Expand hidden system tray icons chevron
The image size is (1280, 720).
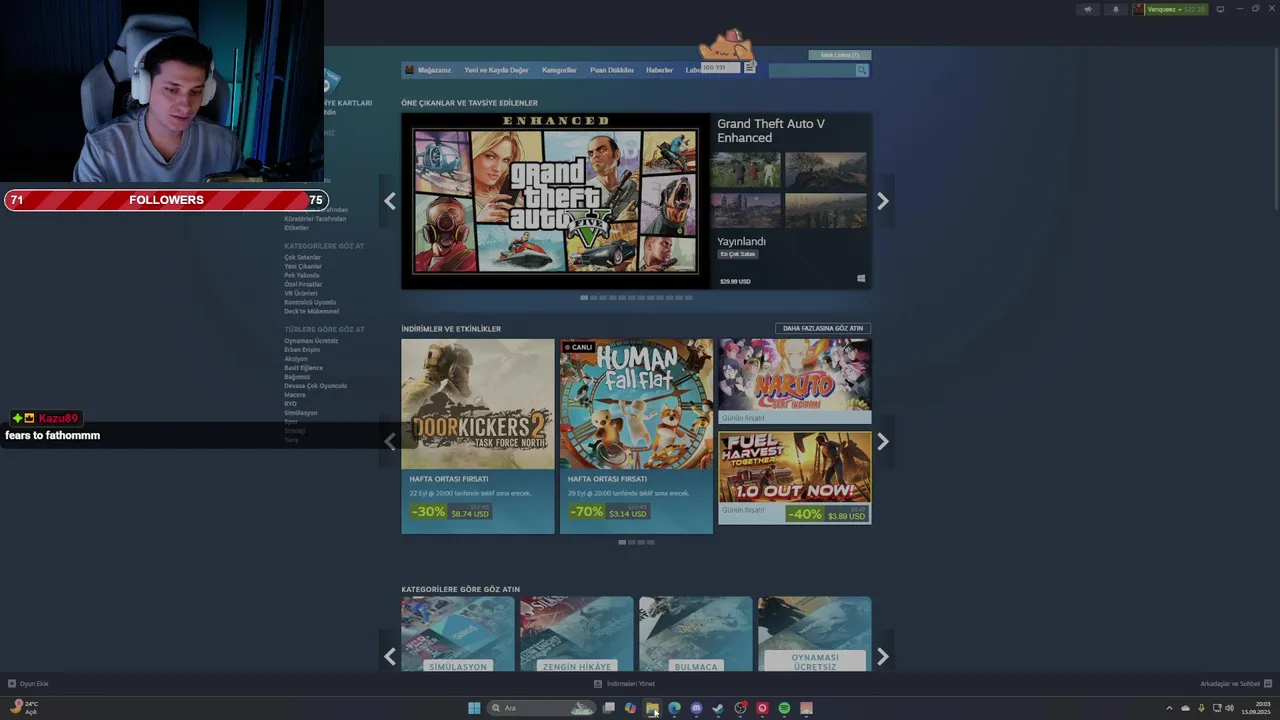tap(1169, 708)
